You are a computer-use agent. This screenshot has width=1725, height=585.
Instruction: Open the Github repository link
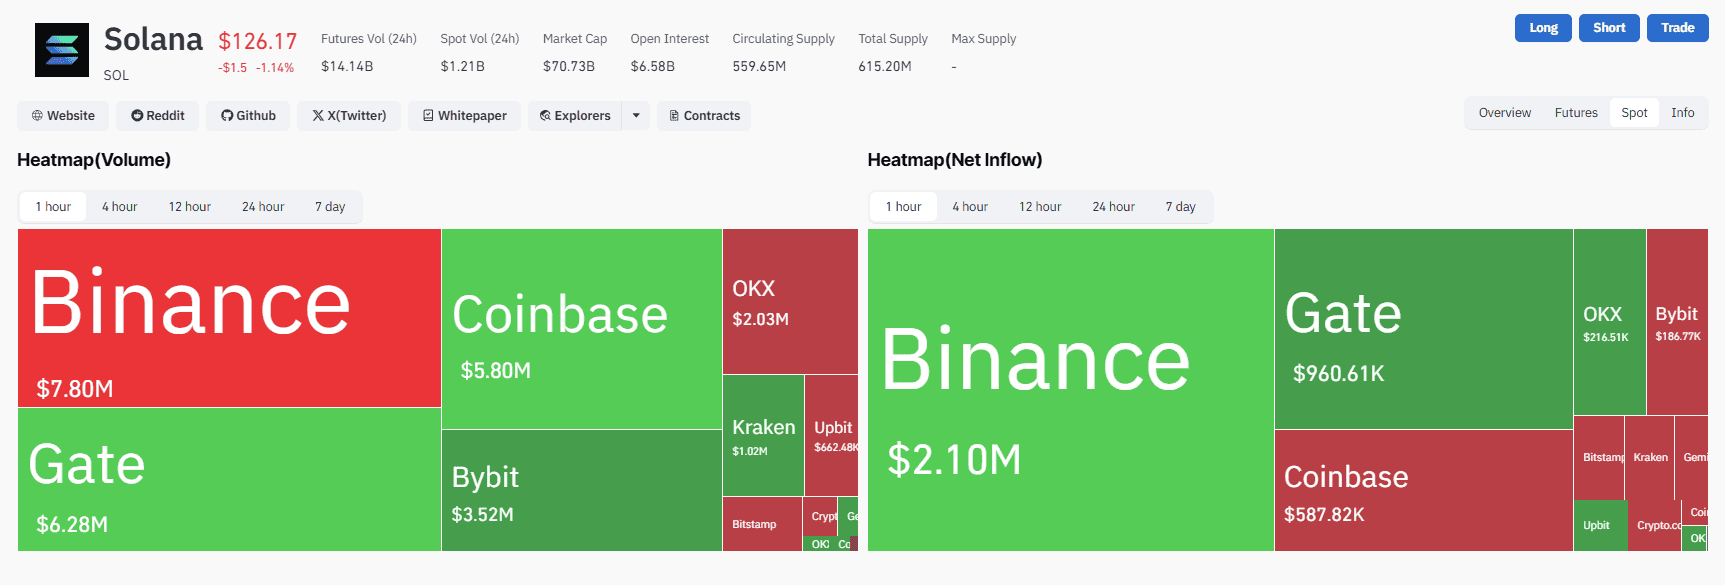pos(248,116)
